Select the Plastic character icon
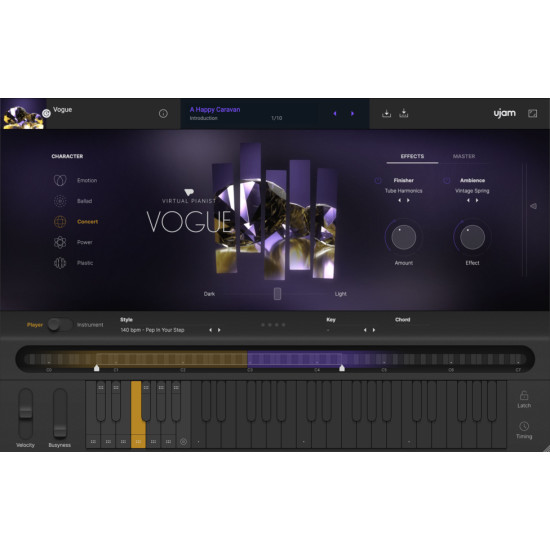The width and height of the screenshot is (550, 550). [60, 263]
